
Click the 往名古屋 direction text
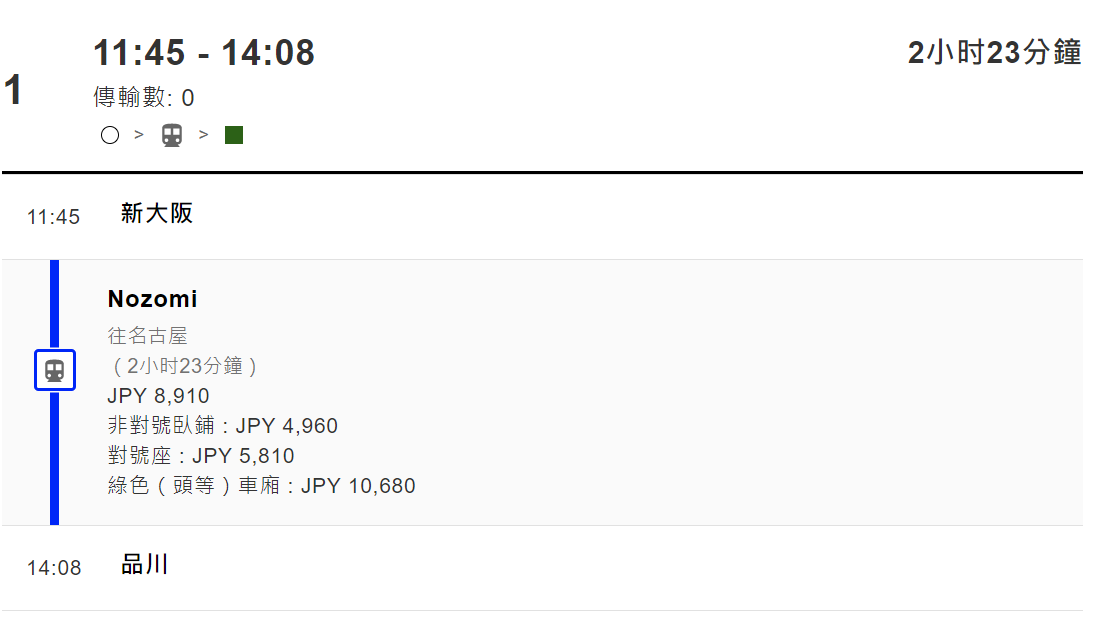(x=148, y=336)
